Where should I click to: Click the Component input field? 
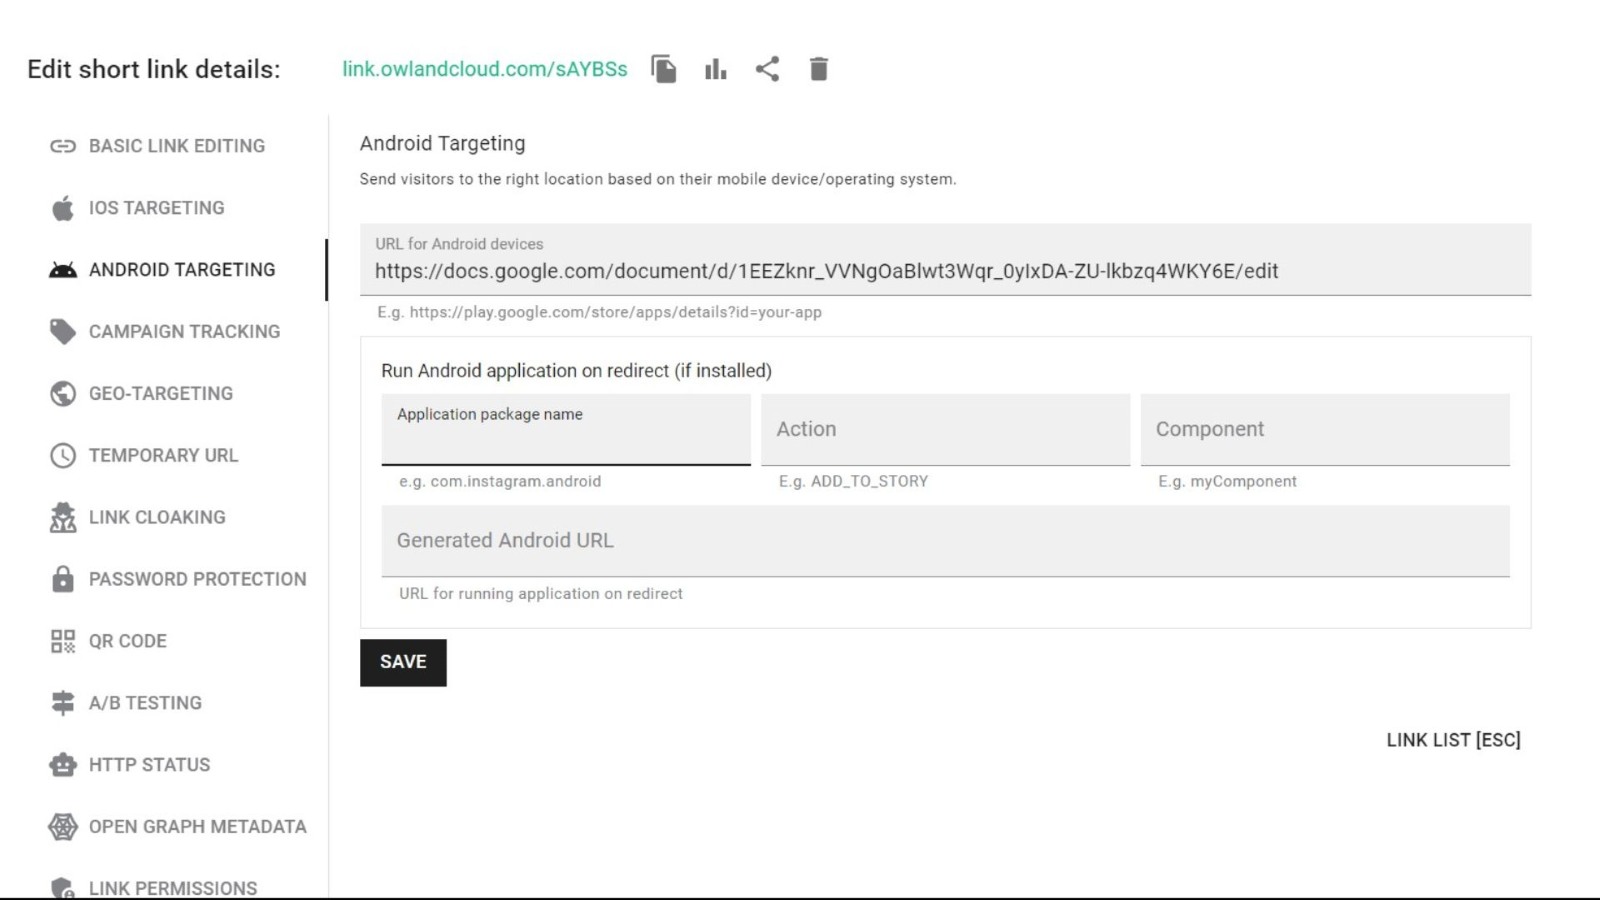coord(1325,430)
